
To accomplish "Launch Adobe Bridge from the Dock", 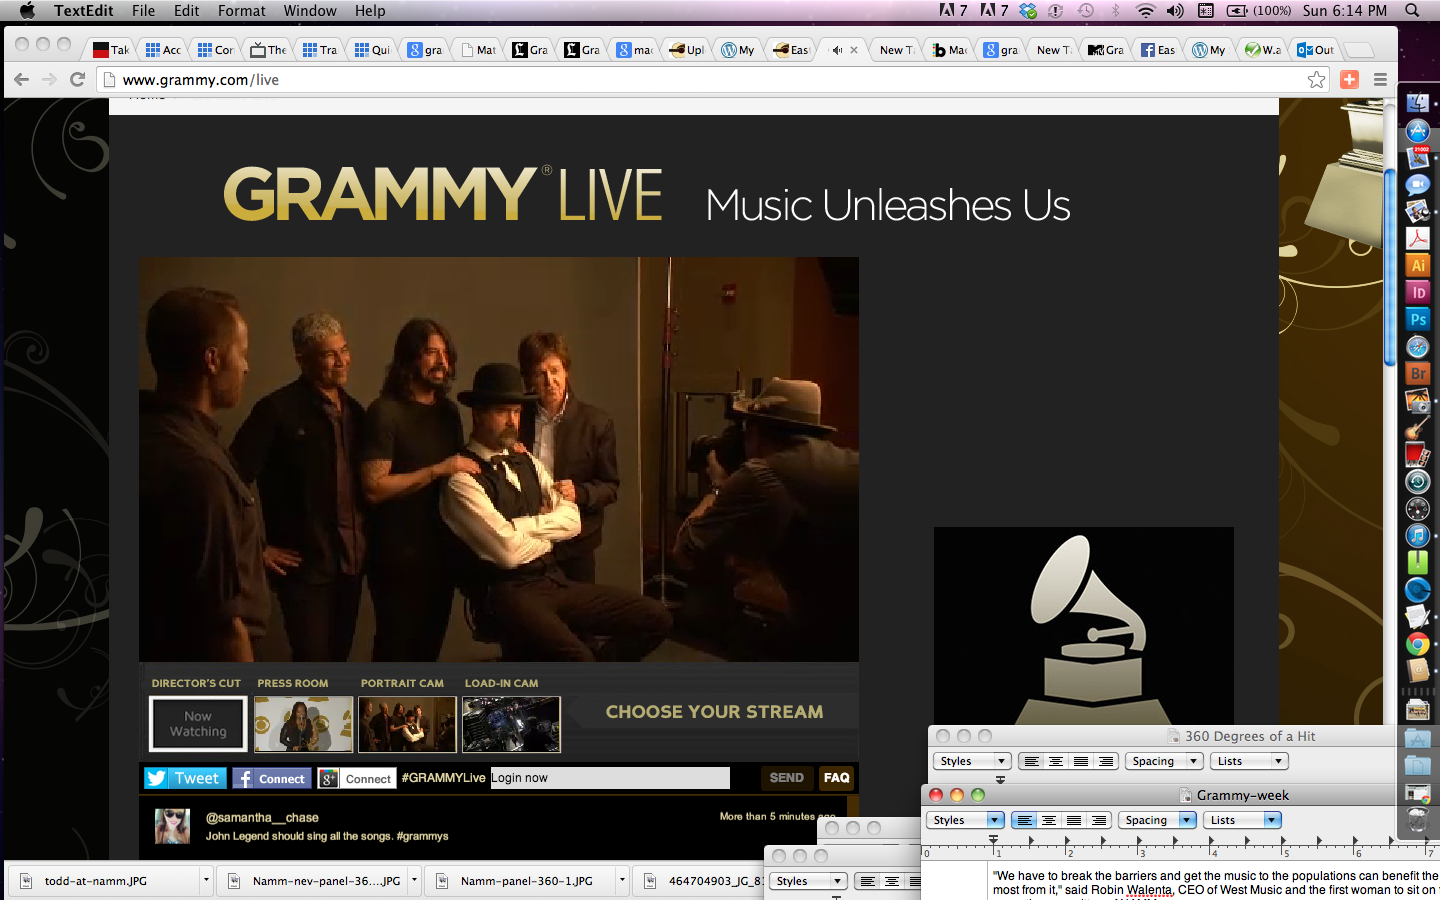I will (x=1418, y=373).
